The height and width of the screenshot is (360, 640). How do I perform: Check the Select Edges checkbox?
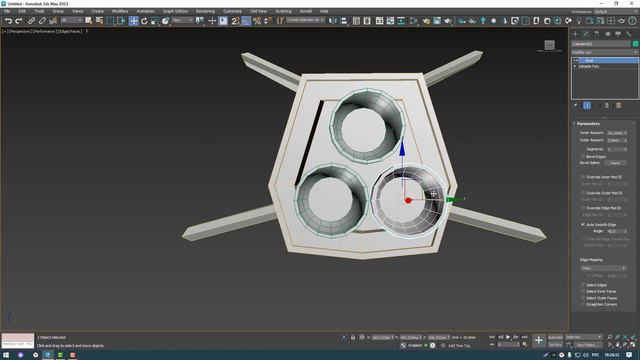pyautogui.click(x=583, y=285)
